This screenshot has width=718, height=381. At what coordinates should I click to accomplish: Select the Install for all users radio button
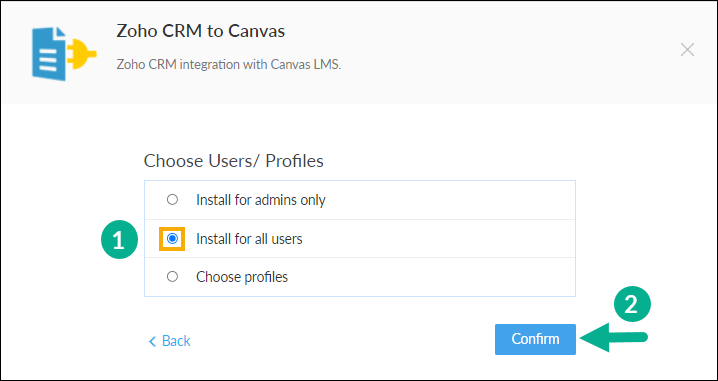(172, 239)
